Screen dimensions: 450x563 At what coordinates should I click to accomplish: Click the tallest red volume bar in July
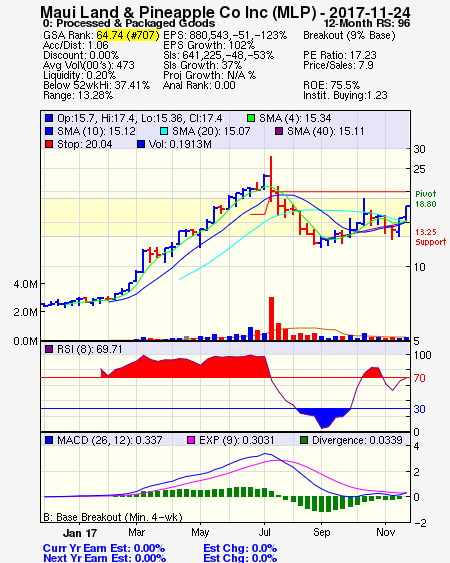272,318
